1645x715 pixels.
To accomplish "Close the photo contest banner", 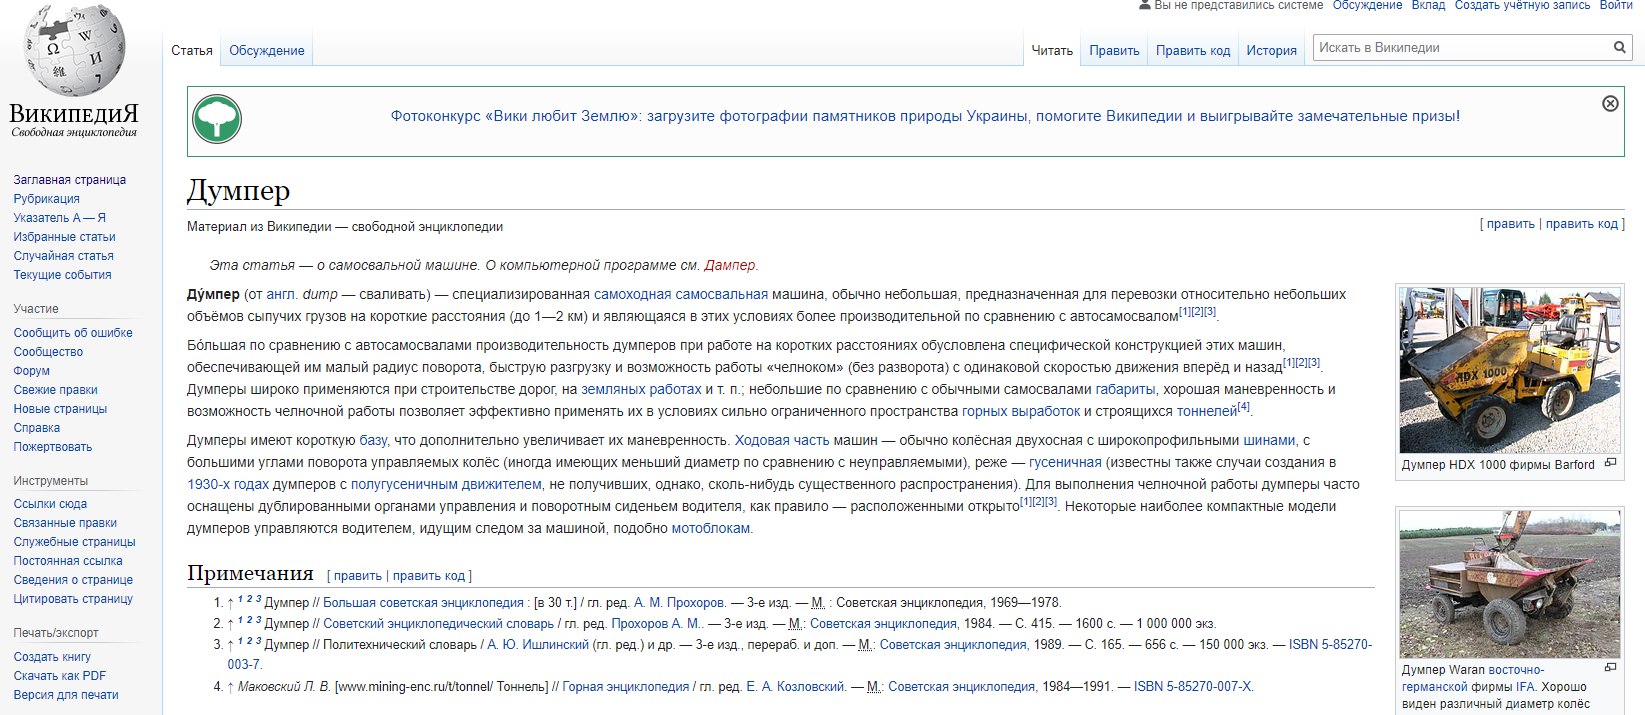I will (1610, 103).
